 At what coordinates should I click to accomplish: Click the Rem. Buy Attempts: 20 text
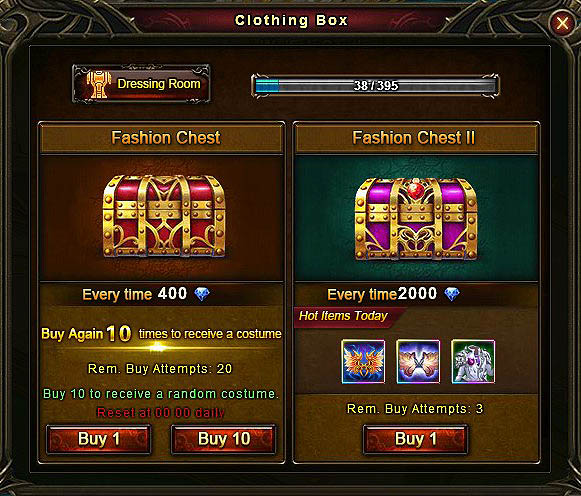click(160, 369)
